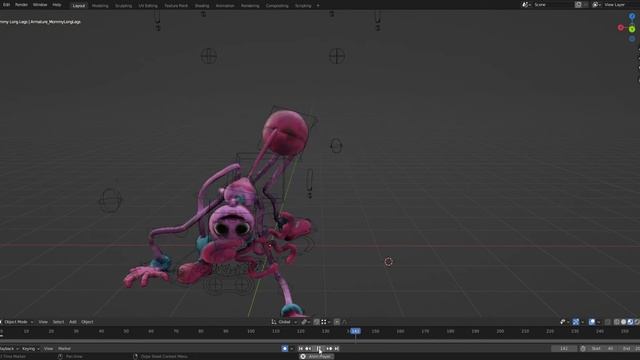Toggle the preview range clock icon
Image resolution: width=640 pixels, height=360 pixels.
coord(583,349)
